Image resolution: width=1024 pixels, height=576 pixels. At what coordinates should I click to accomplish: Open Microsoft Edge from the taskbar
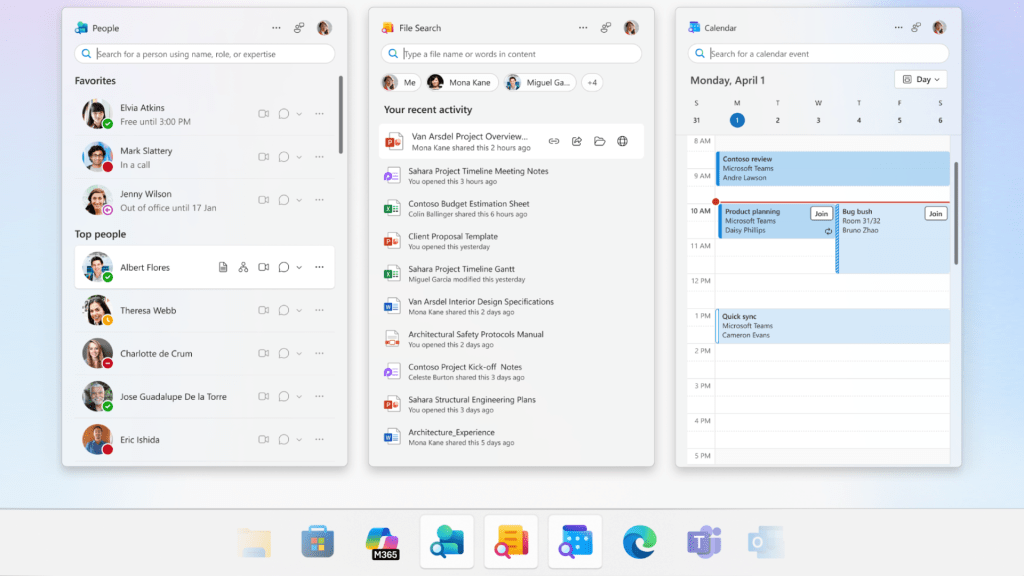tap(638, 540)
